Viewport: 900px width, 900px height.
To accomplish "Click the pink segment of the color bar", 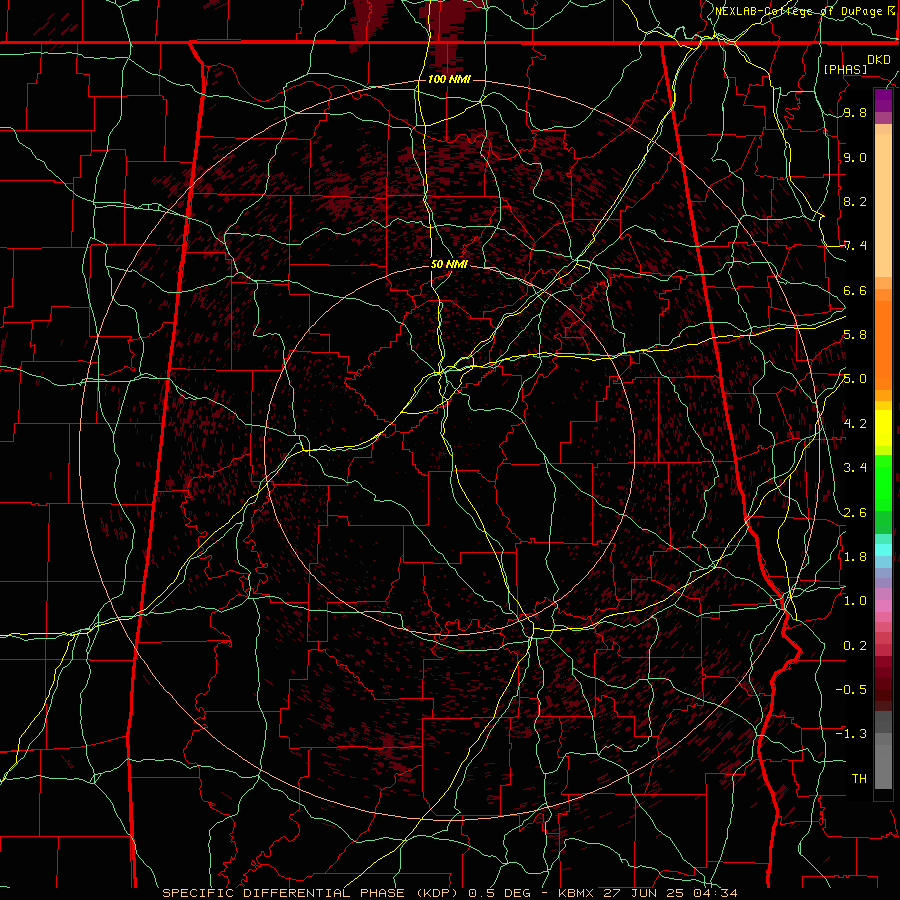I will click(x=883, y=606).
